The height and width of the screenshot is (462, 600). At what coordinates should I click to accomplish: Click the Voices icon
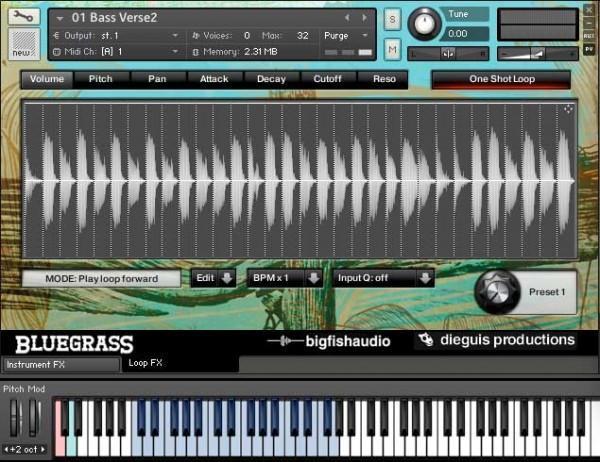click(196, 36)
